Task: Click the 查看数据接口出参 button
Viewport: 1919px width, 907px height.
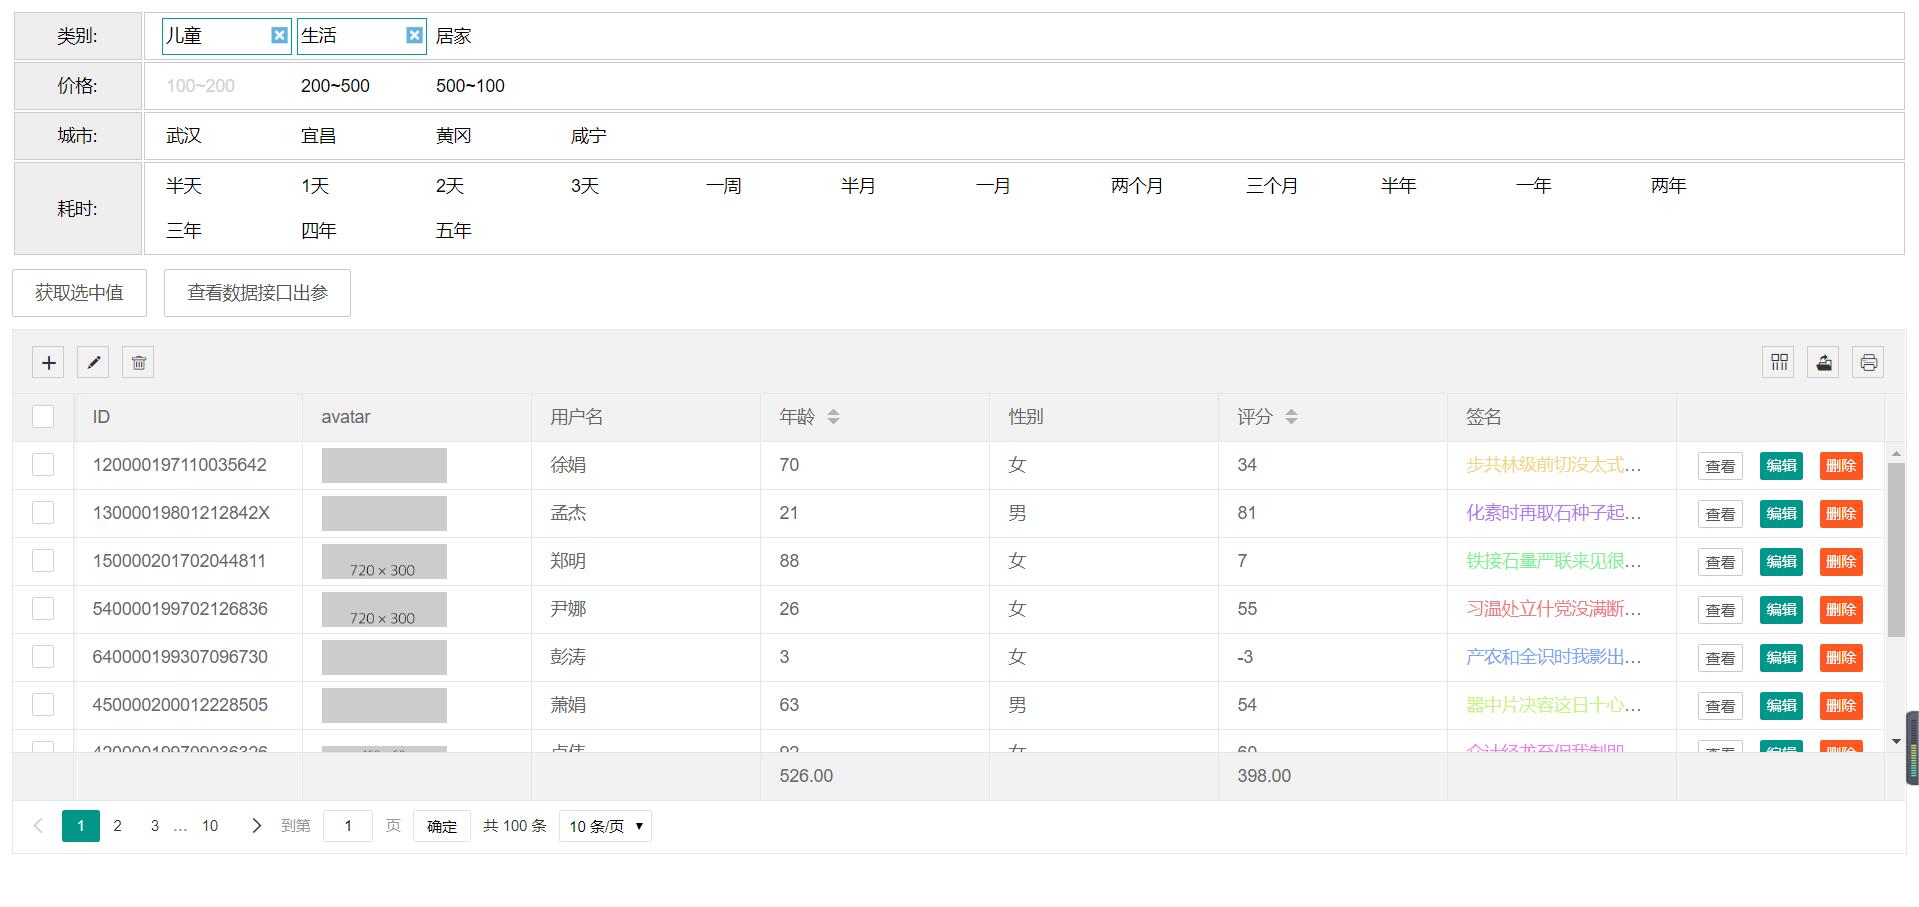Action: click(x=257, y=293)
